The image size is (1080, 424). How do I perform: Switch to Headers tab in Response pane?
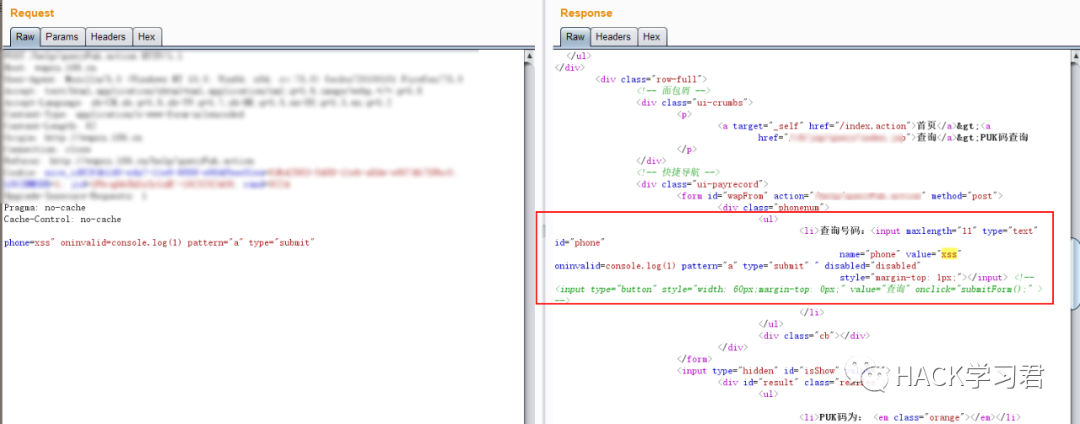(x=613, y=36)
